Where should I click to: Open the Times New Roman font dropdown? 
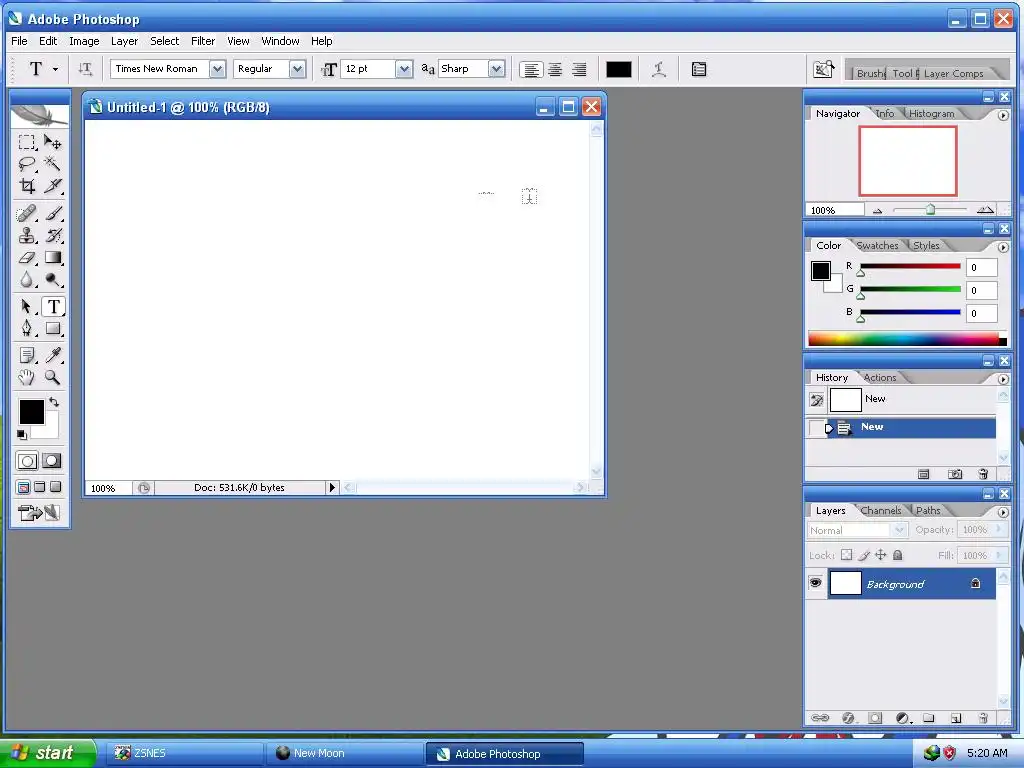217,69
